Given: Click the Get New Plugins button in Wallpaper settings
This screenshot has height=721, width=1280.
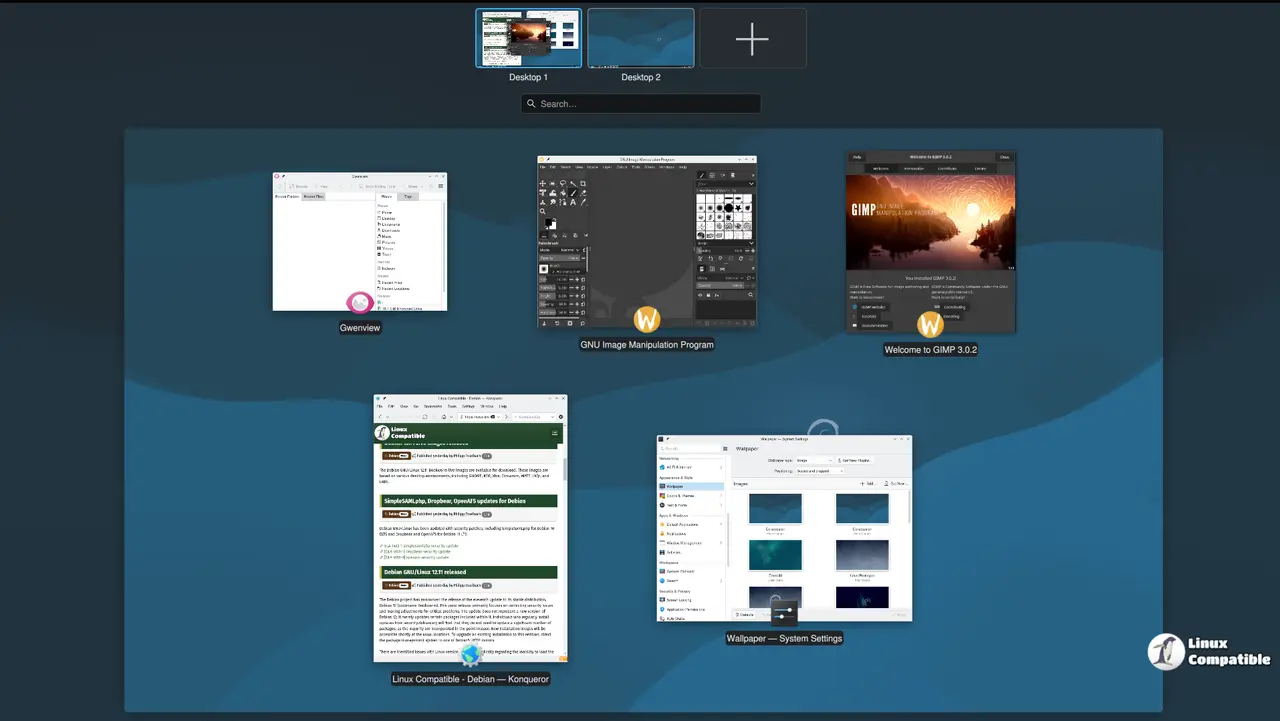Looking at the screenshot, I should 855,460.
